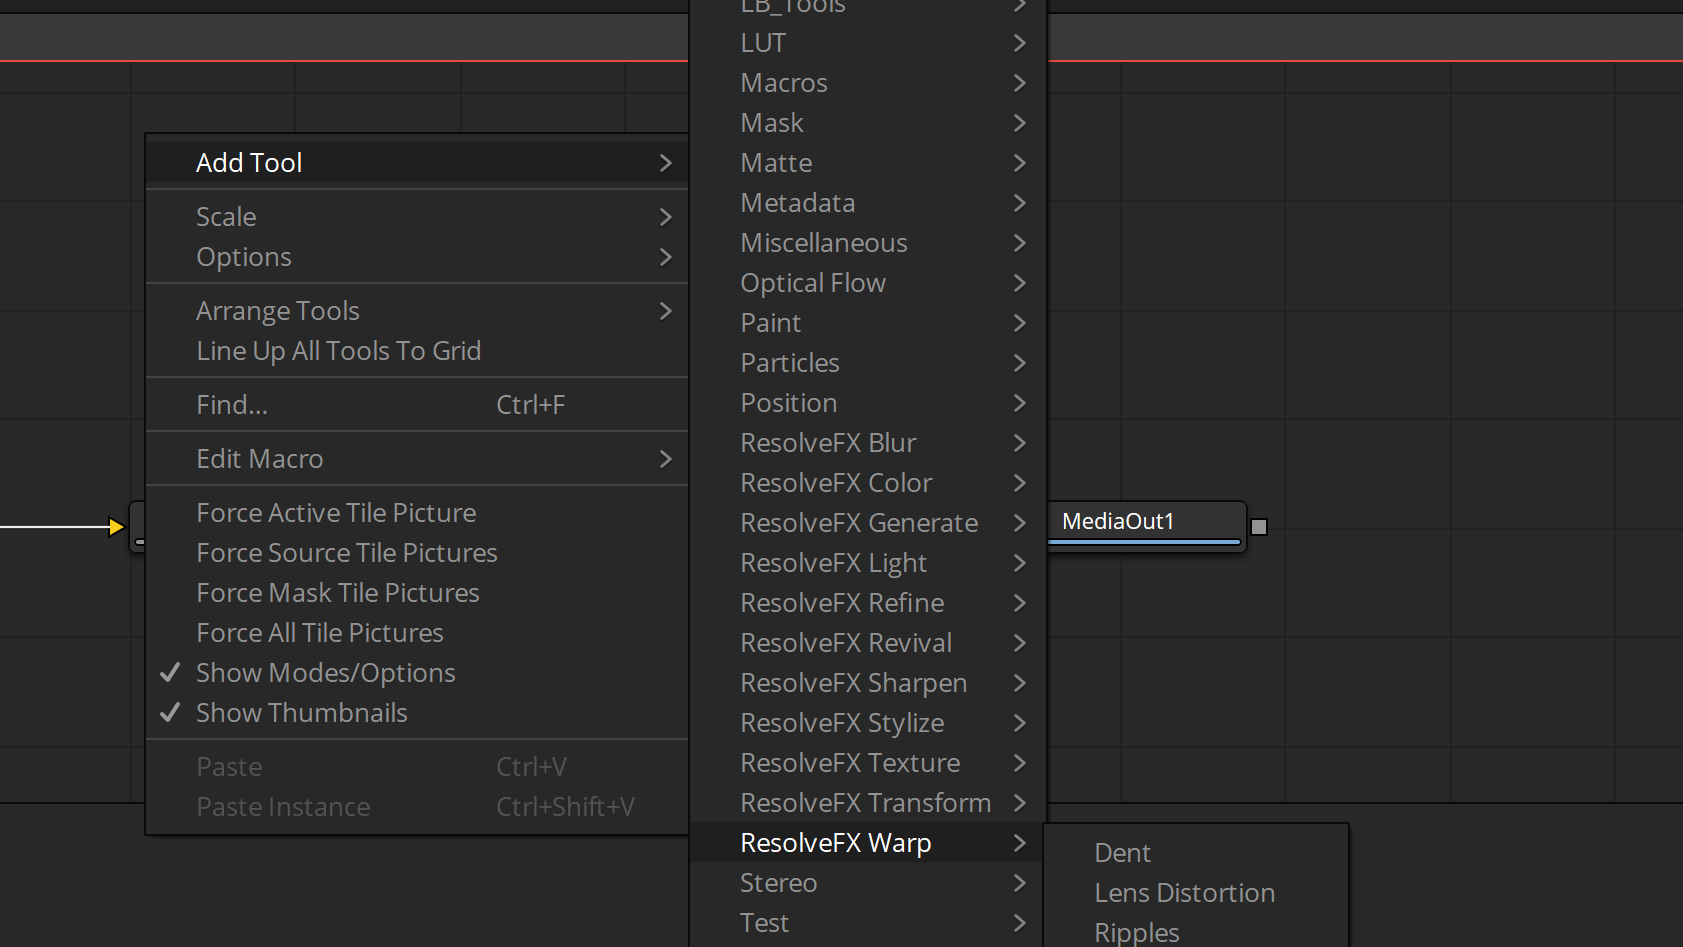Image resolution: width=1683 pixels, height=947 pixels.
Task: Expand the Metadata tool category
Action: click(x=868, y=203)
